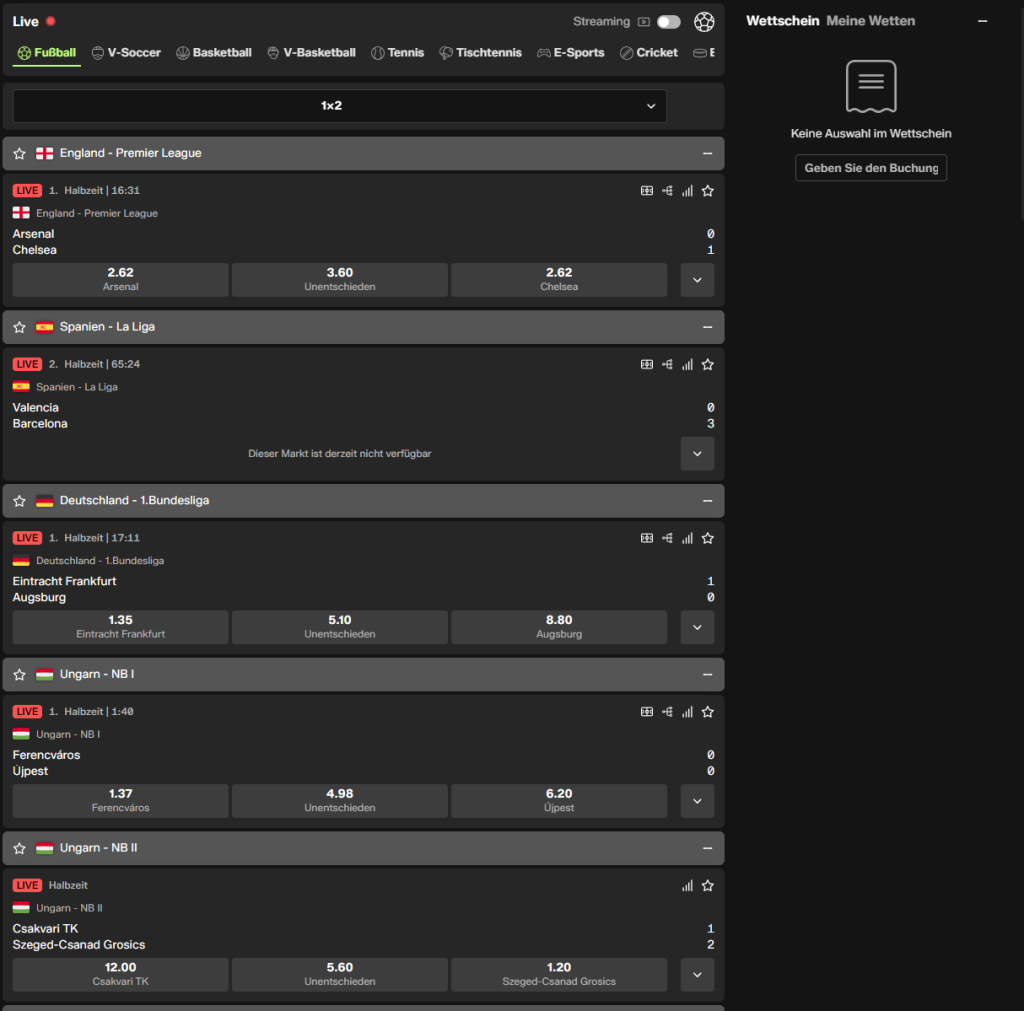
Task: Favorite the Arsenal vs Chelsea match
Action: (x=707, y=191)
